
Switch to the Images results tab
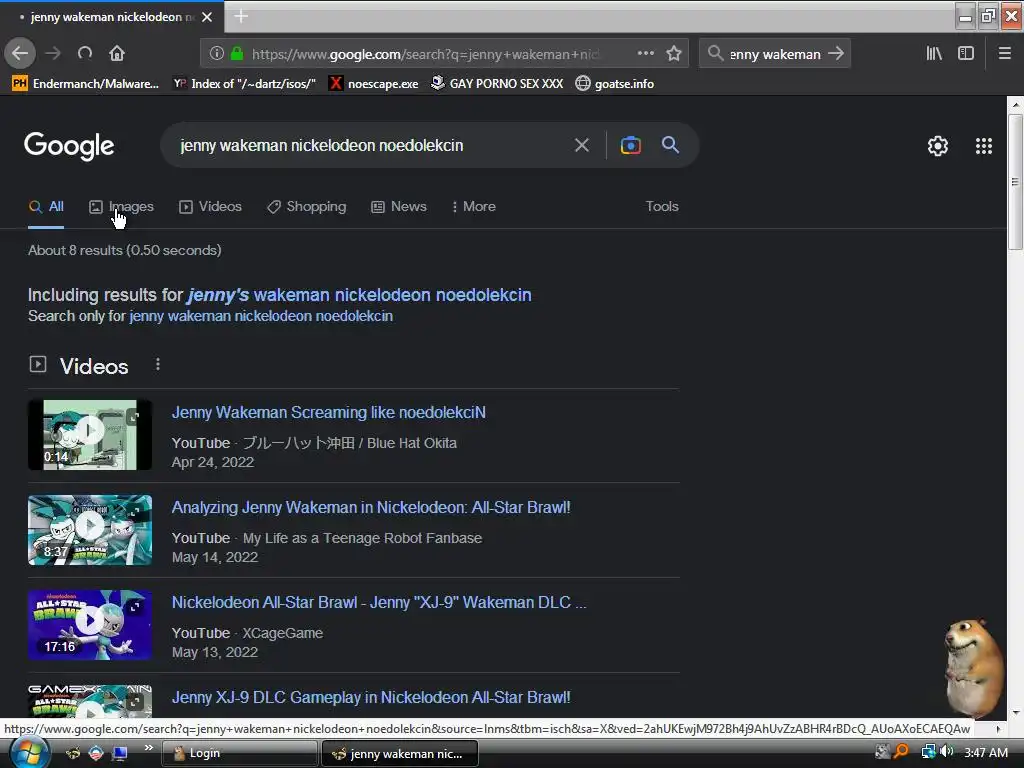pos(121,206)
